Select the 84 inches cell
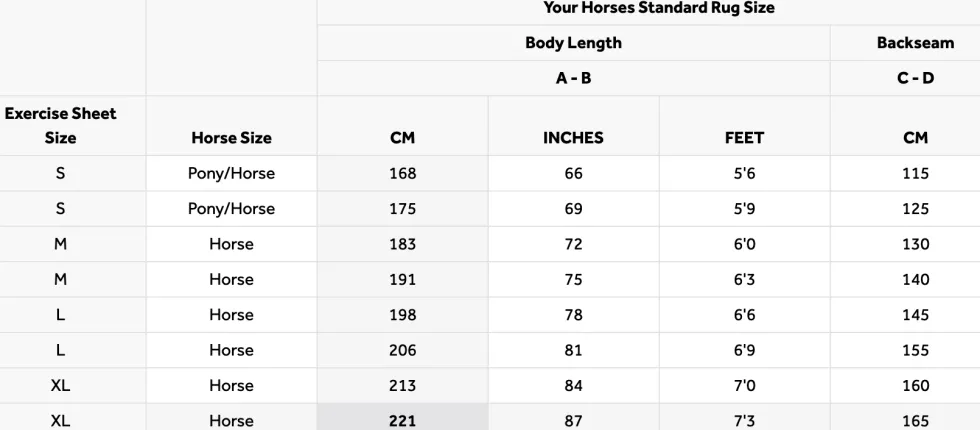 573,386
